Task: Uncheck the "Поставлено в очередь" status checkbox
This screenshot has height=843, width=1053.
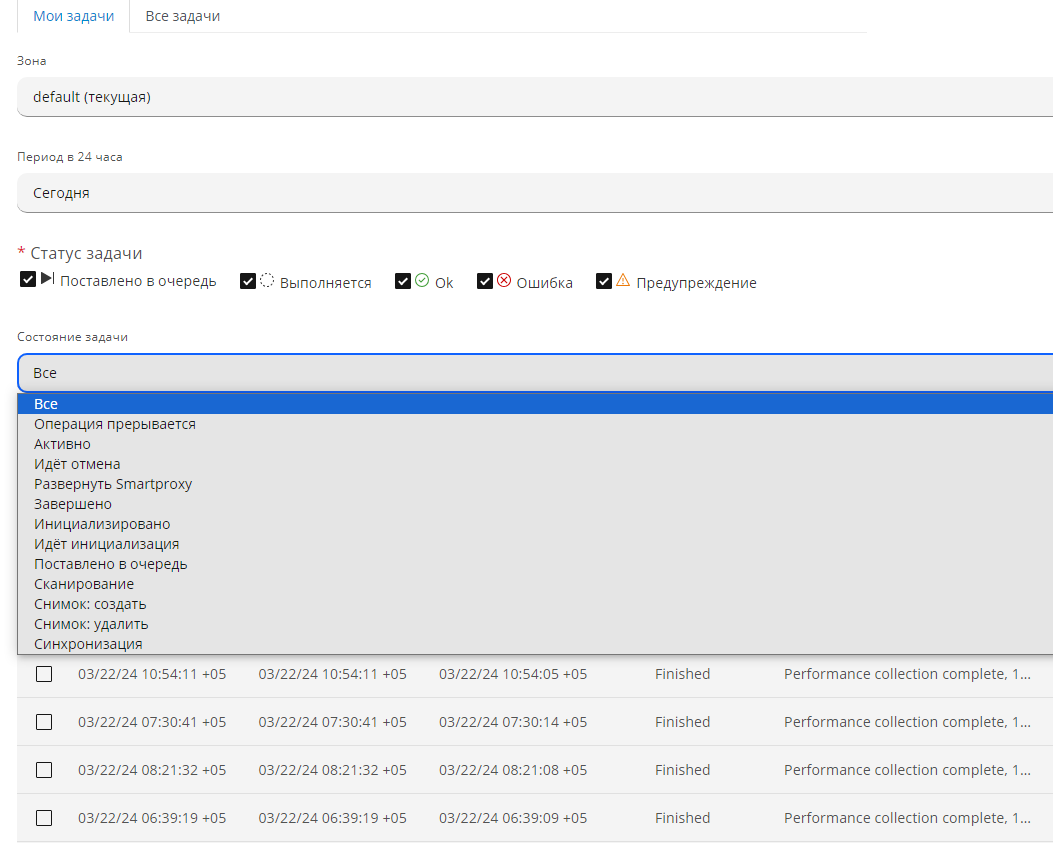Action: [x=28, y=281]
